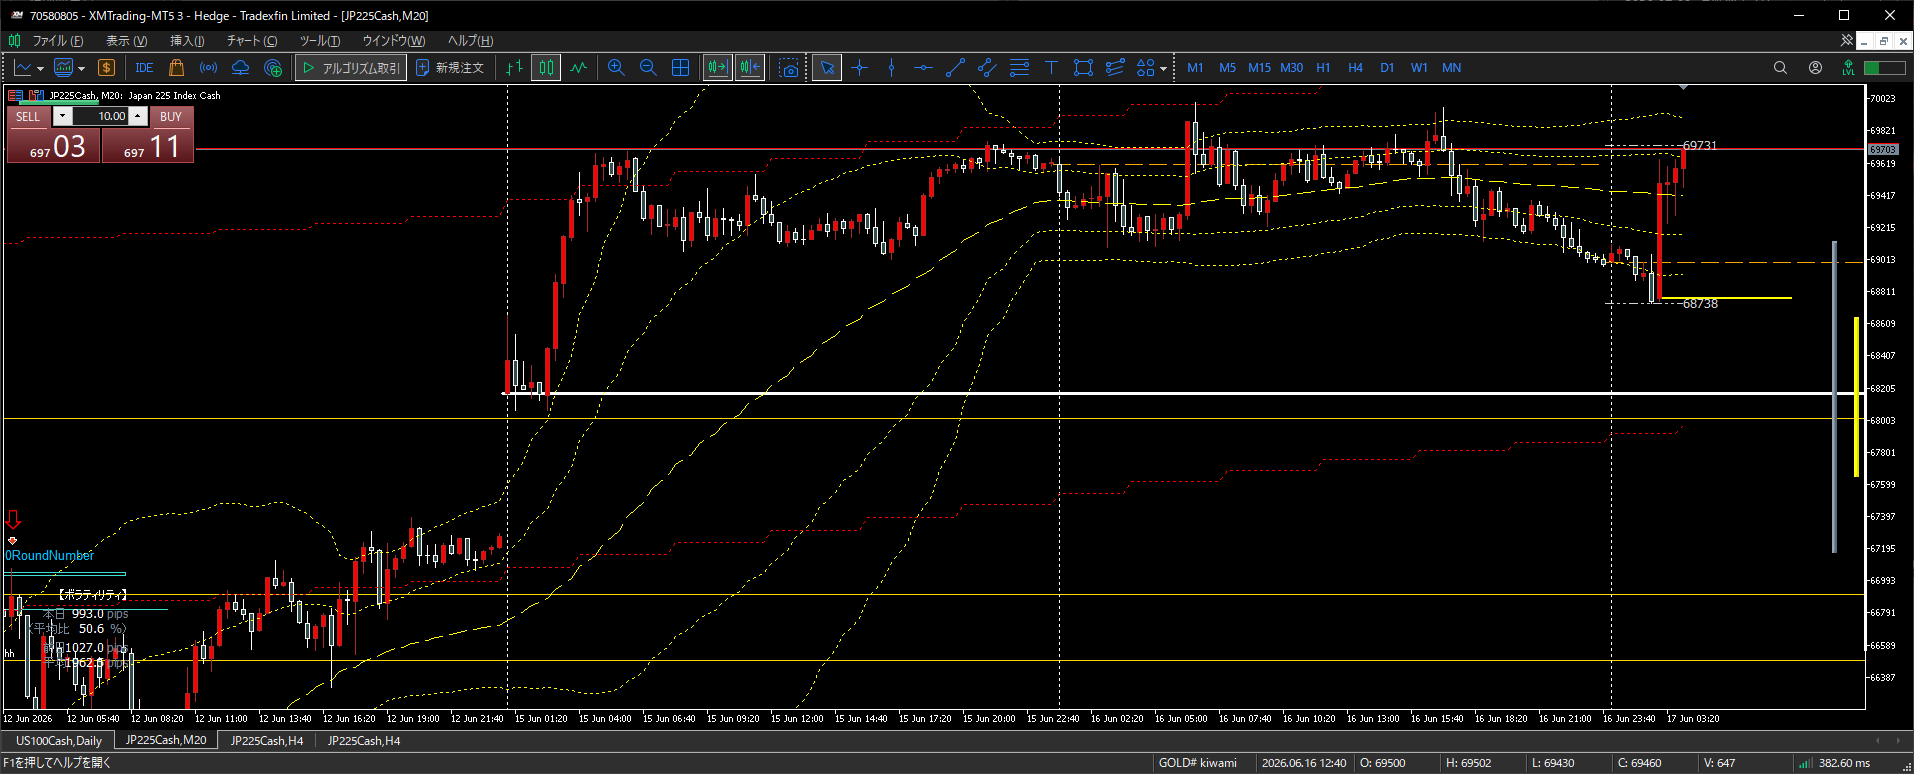
Task: Open the IDE MetaEditor icon
Action: 144,68
